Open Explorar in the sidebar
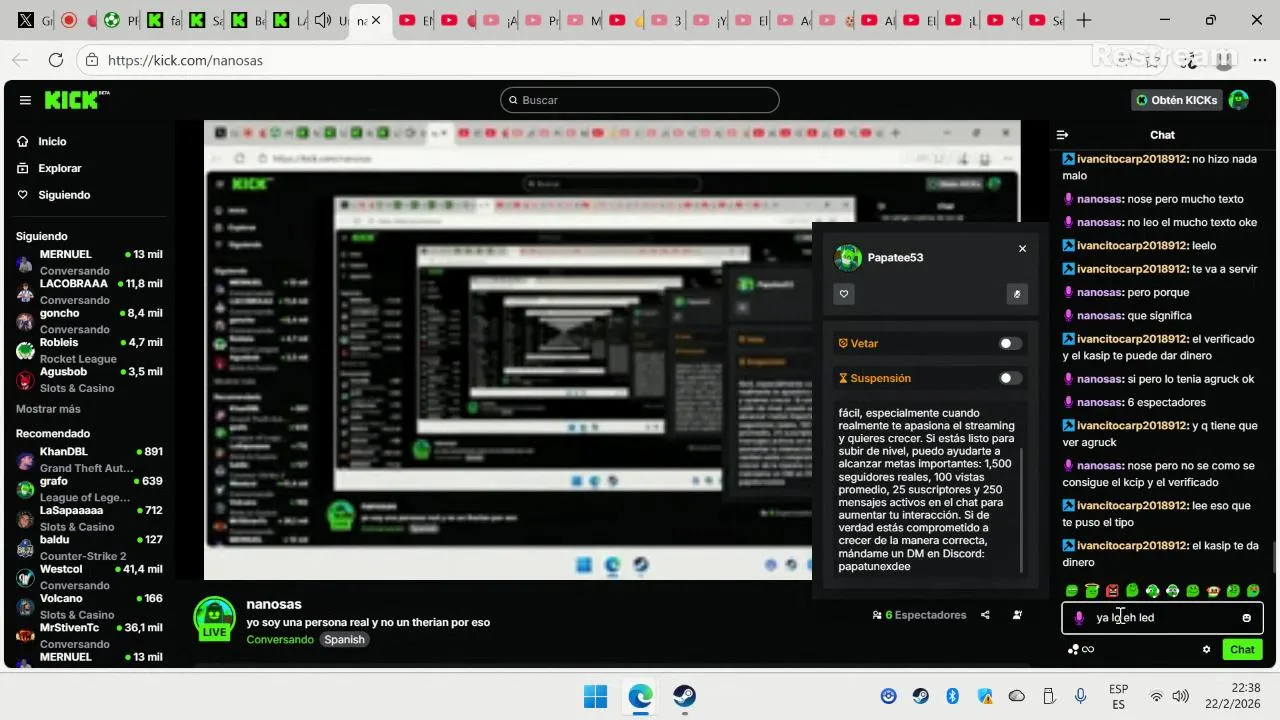Viewport: 1280px width, 720px height. click(x=59, y=168)
